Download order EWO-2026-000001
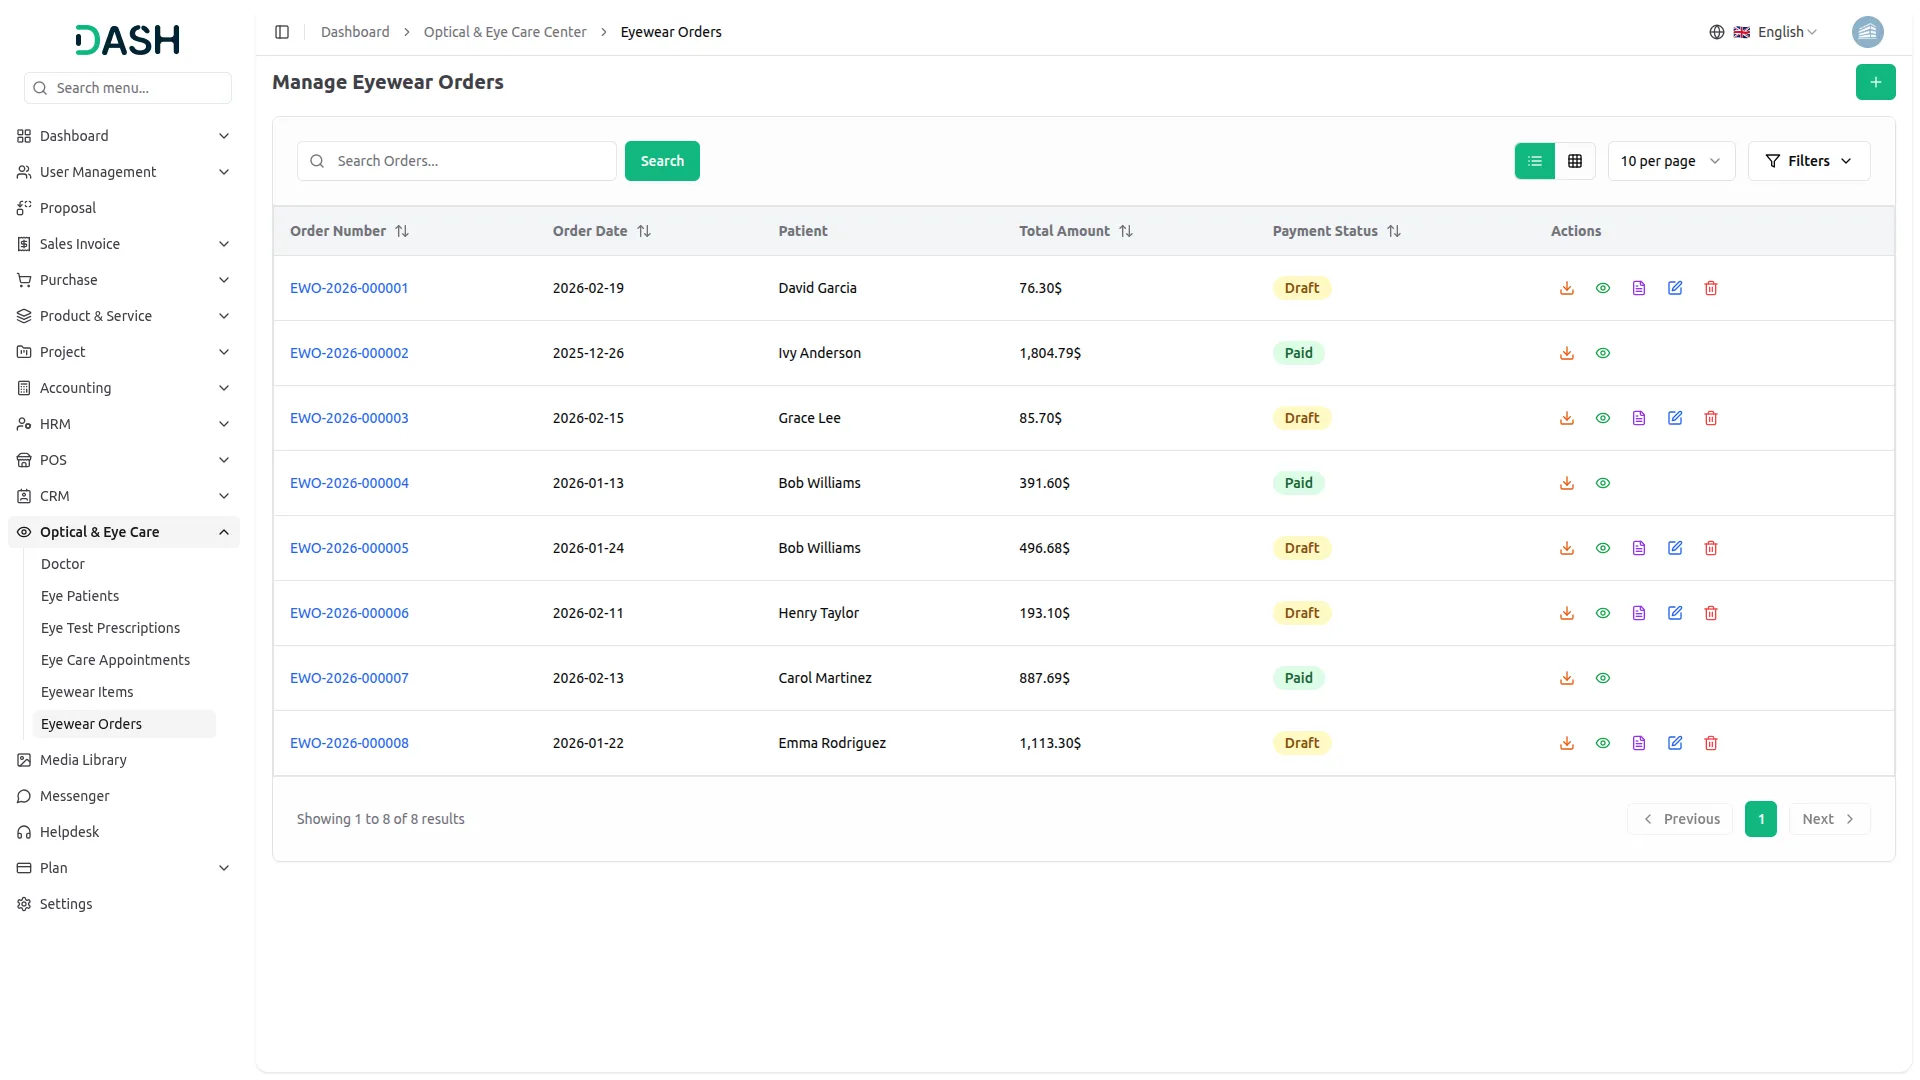Screen dimensions: 1920x1080 (x=1567, y=288)
